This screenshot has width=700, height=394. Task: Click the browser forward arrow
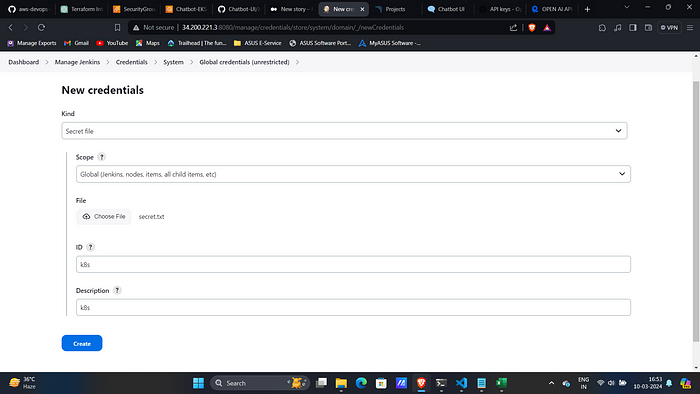pos(26,28)
